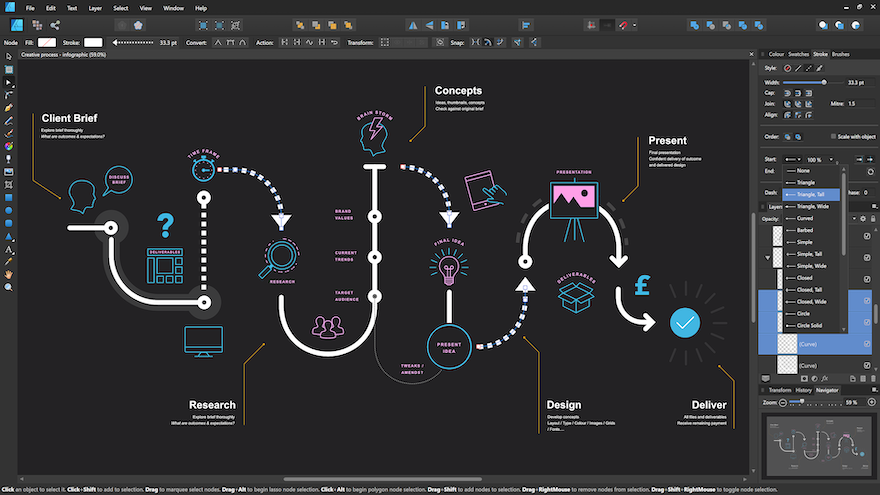Select the Move tool arrow
The width and height of the screenshot is (880, 495).
tap(8, 56)
